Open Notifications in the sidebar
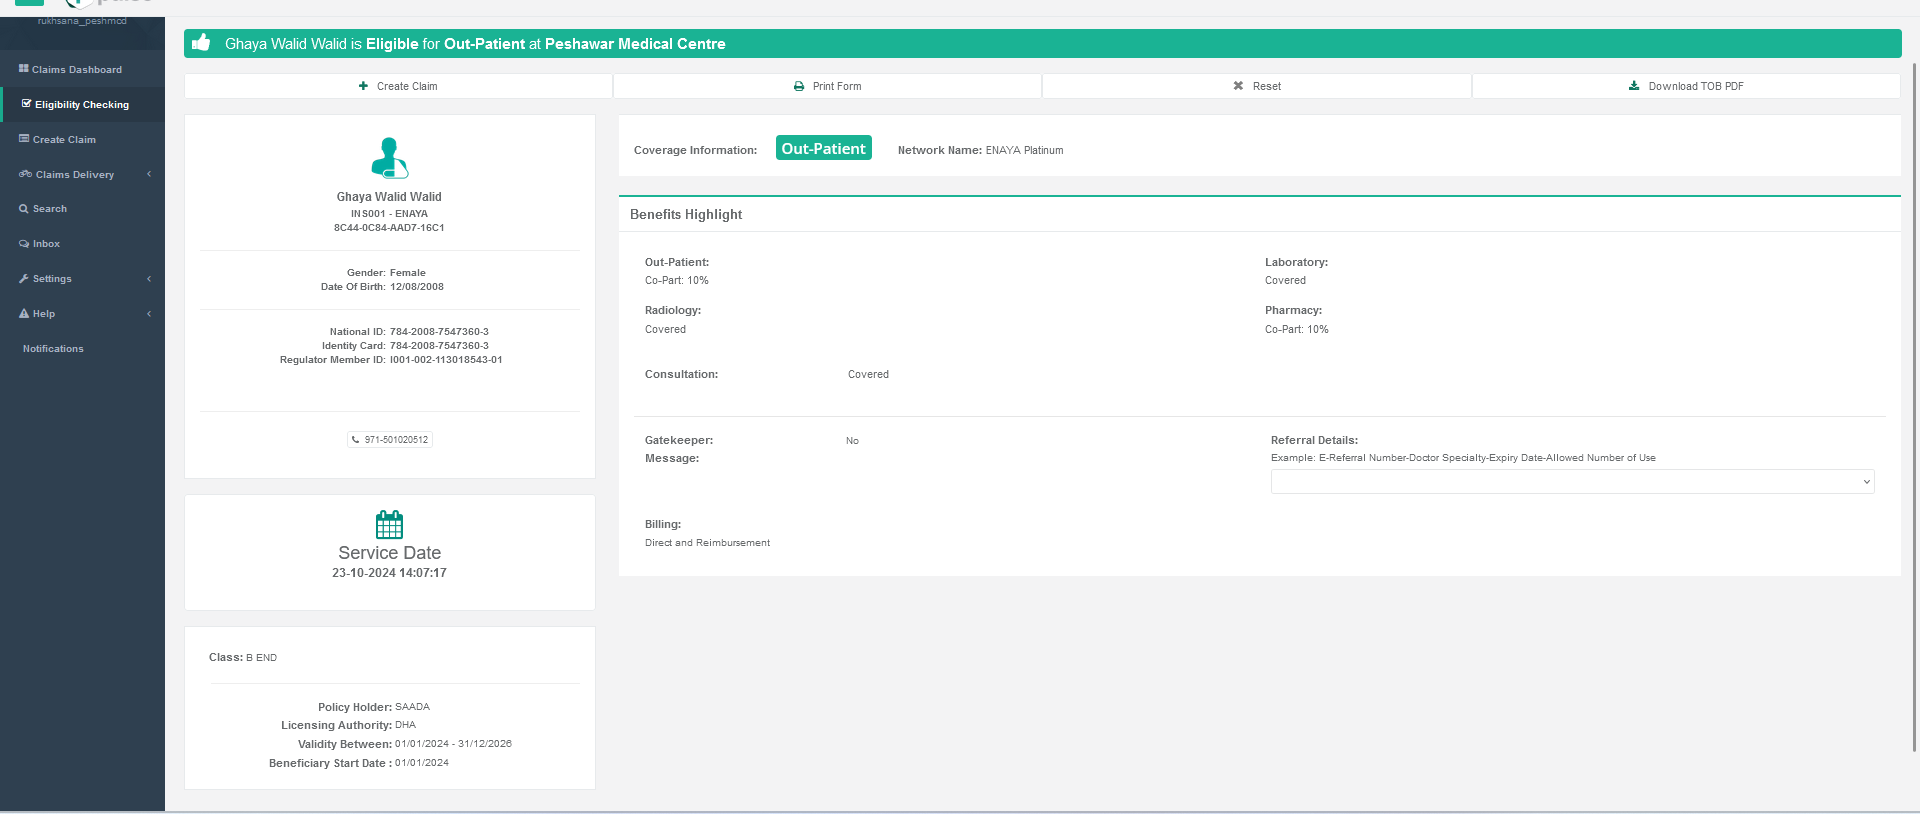Viewport: 1920px width, 814px height. (53, 349)
